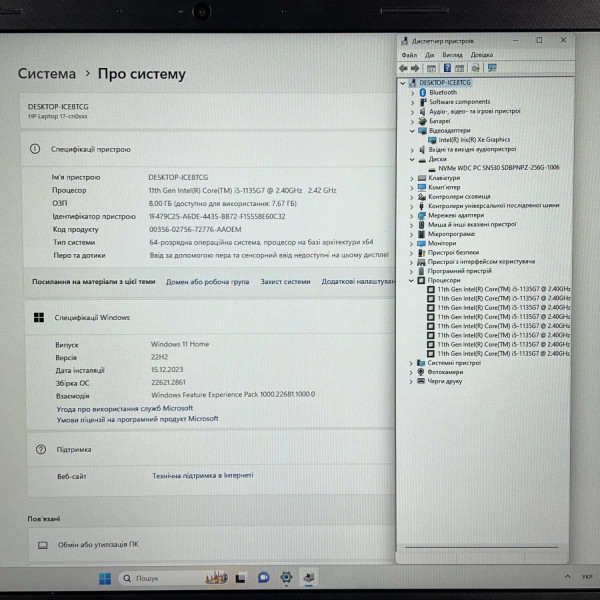Select Програмний пристрій row

[x=459, y=271]
